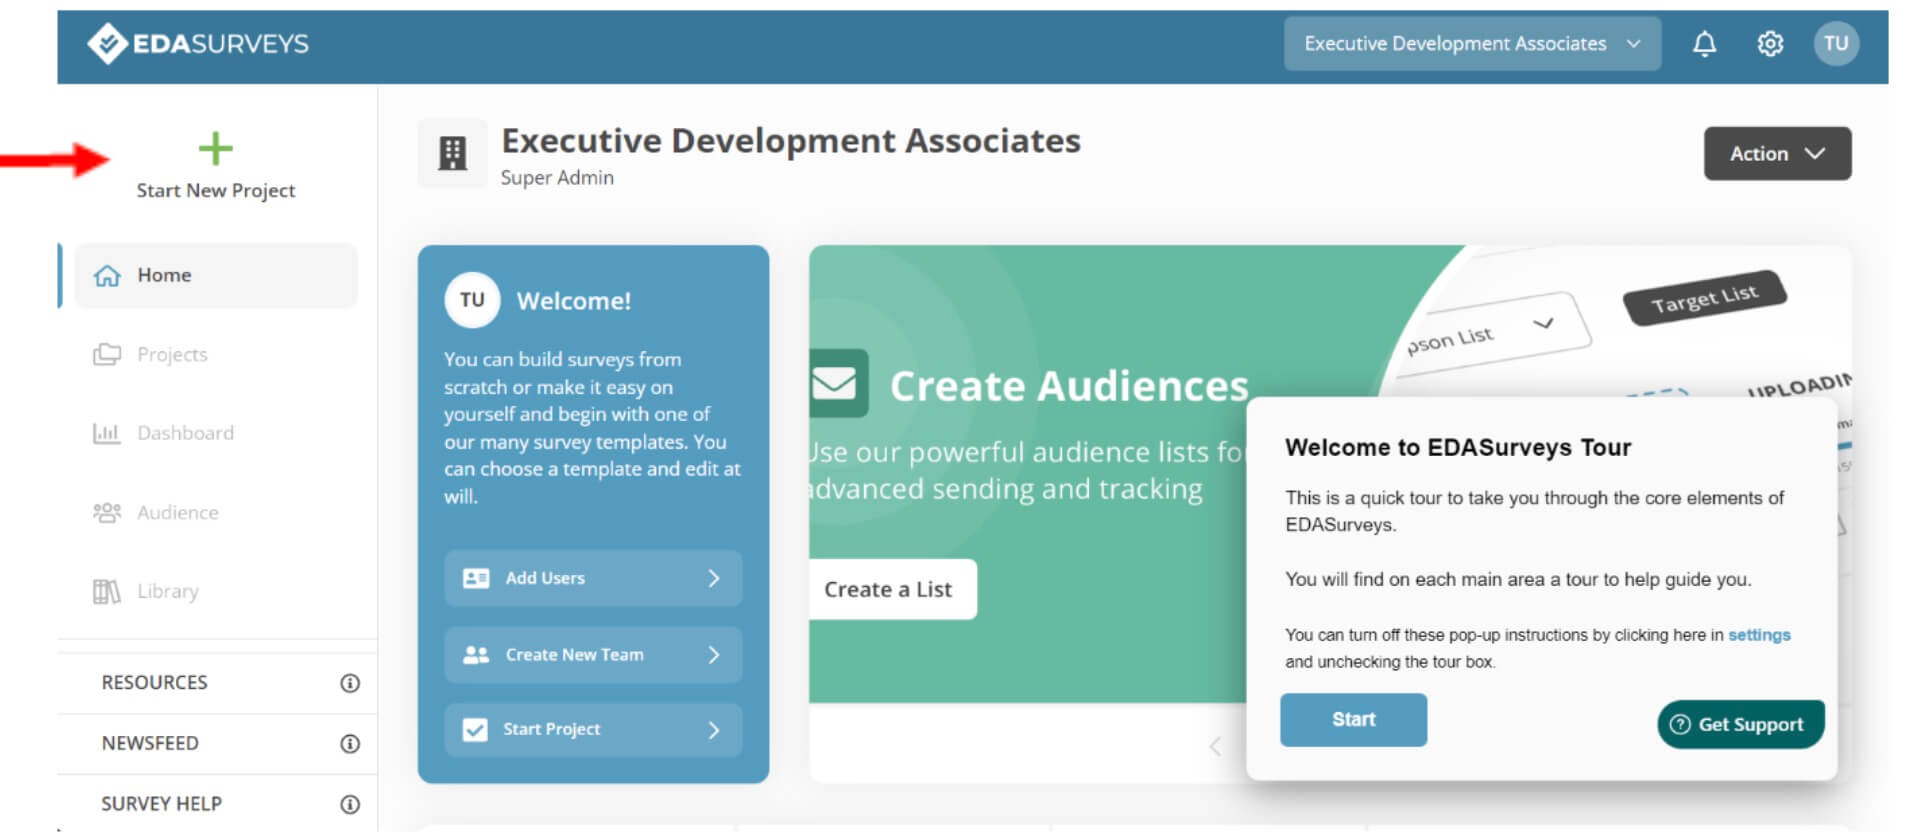
Task: Open the notifications bell
Action: tap(1704, 43)
